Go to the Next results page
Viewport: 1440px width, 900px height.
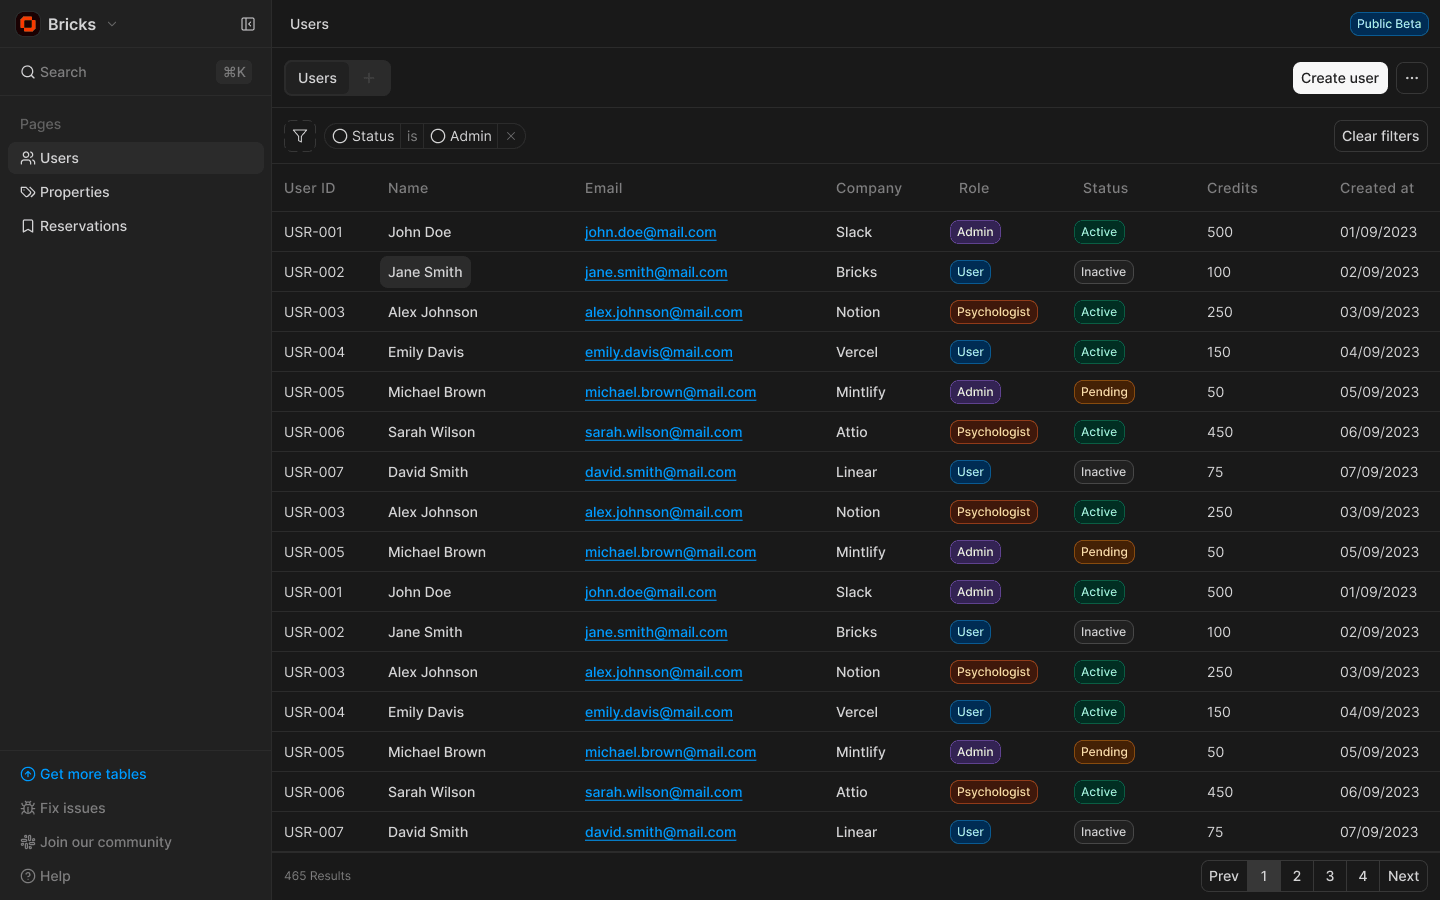coord(1403,876)
